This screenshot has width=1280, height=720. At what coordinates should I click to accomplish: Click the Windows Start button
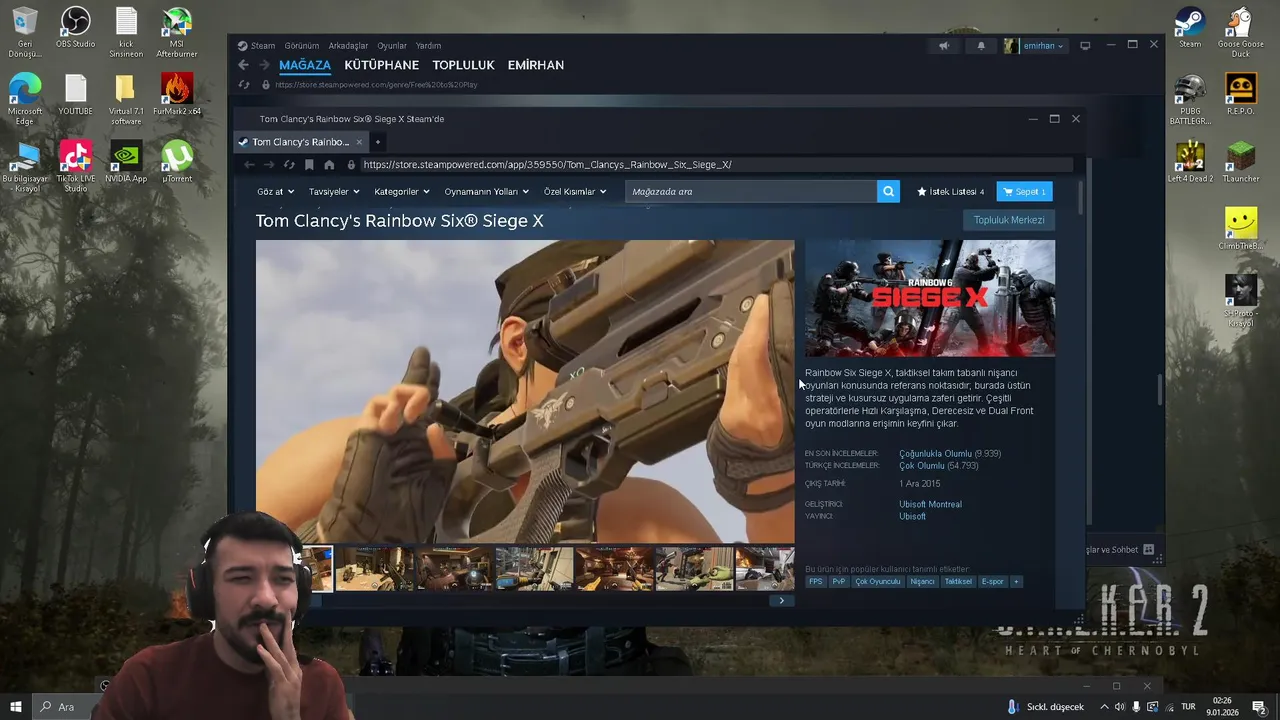16,707
